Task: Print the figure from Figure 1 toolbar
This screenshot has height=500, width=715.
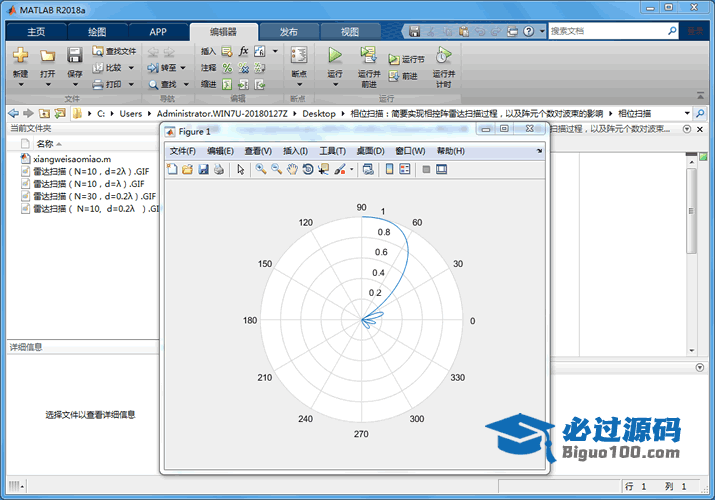Action: pos(219,170)
